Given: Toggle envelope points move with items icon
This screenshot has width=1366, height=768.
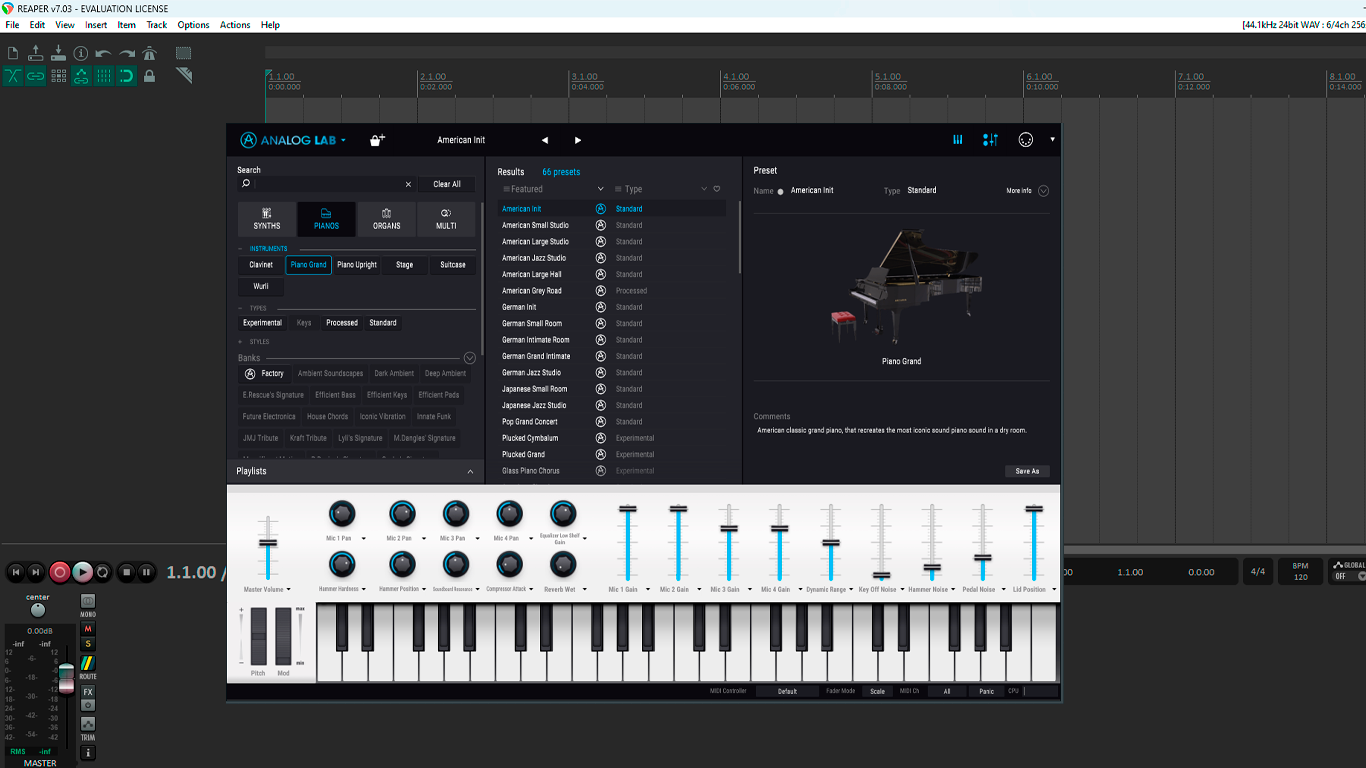Looking at the screenshot, I should pyautogui.click(x=81, y=76).
